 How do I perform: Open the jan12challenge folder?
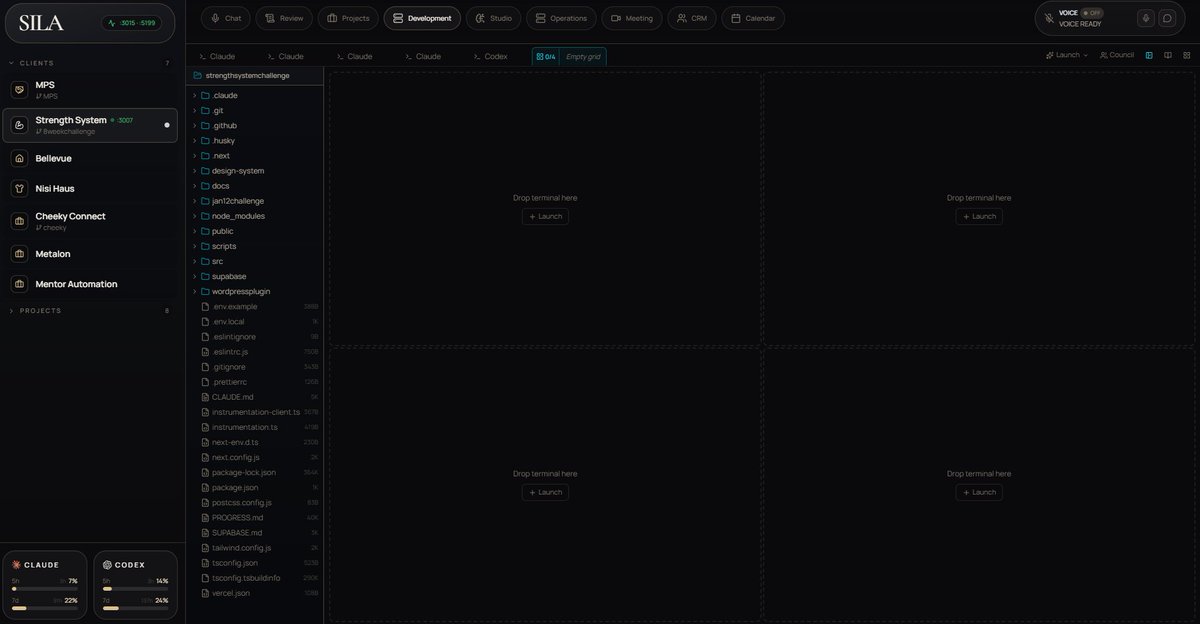click(x=256, y=201)
